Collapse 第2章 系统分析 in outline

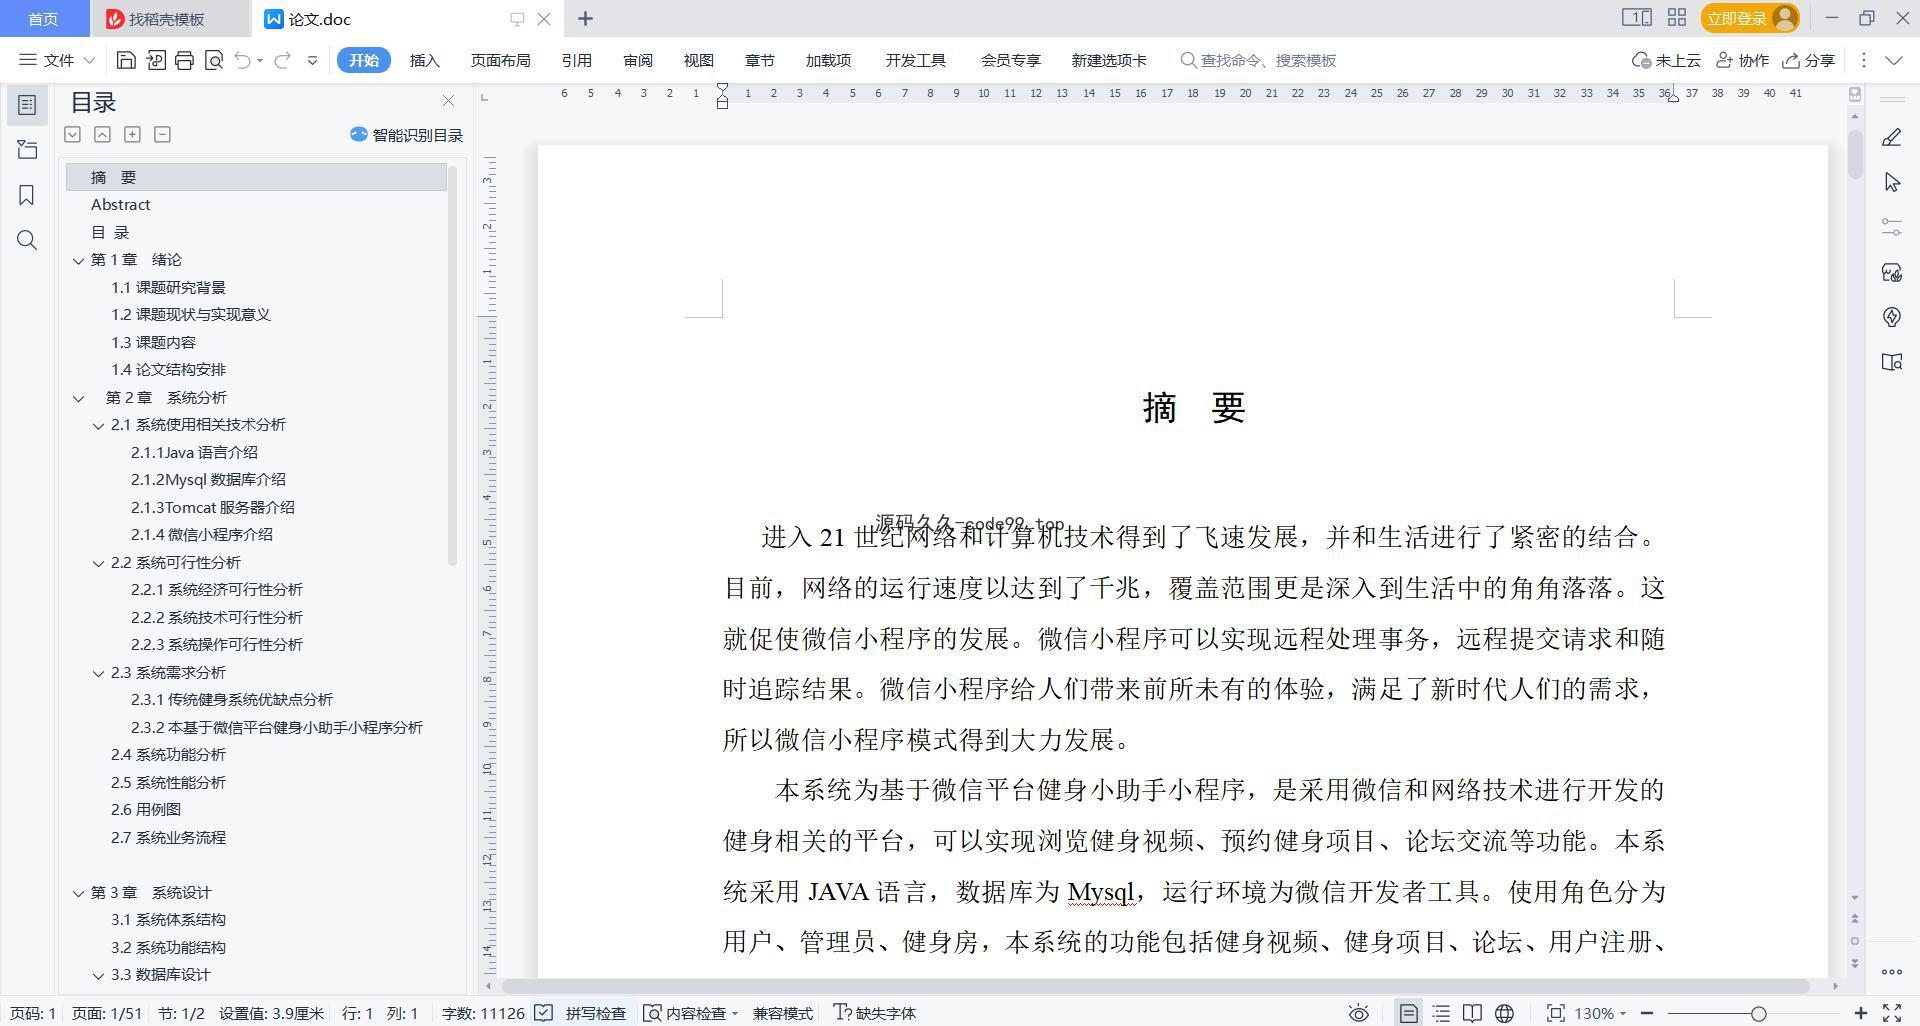click(78, 398)
